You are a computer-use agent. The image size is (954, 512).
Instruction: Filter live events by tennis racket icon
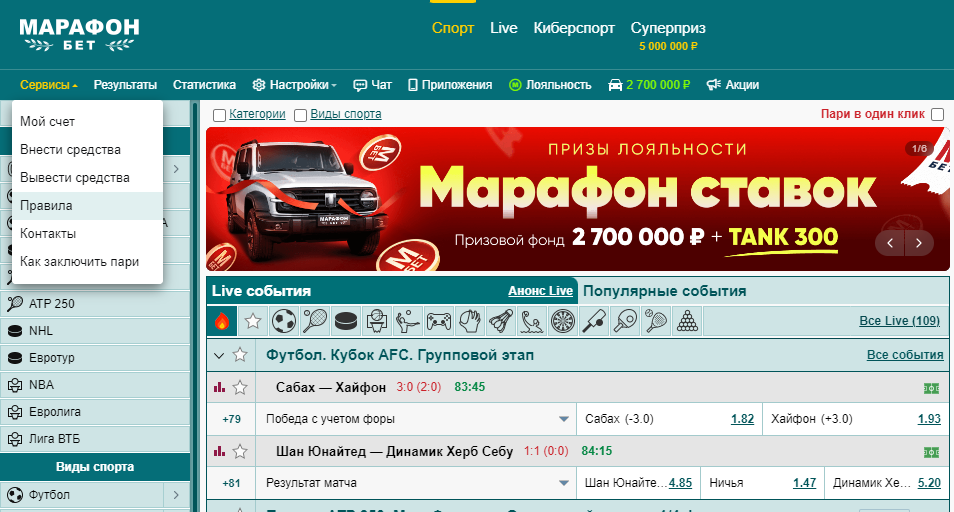click(315, 321)
